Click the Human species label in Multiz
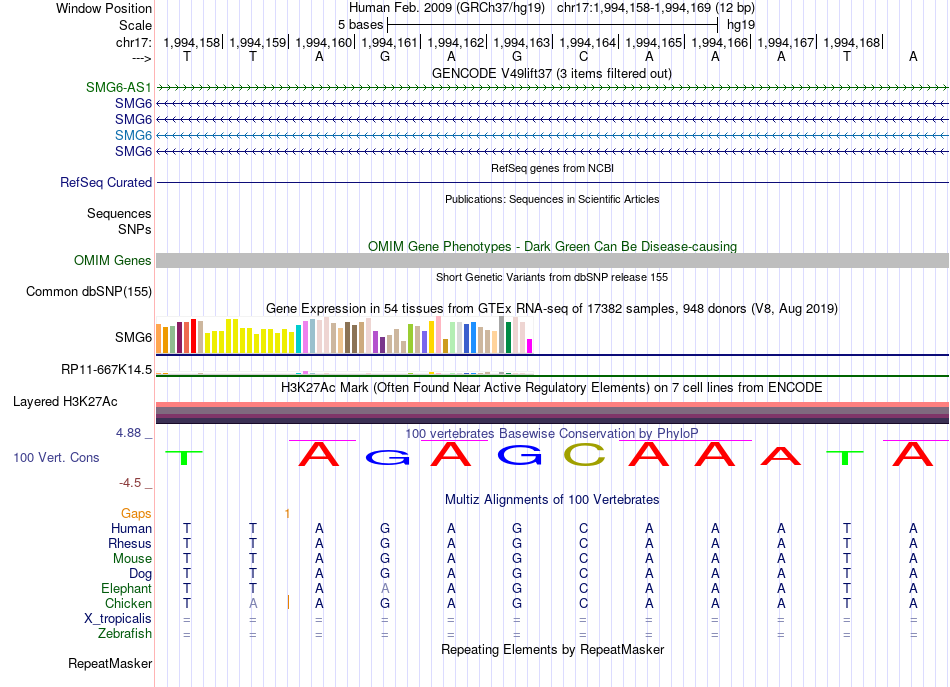950x687 pixels. click(131, 528)
